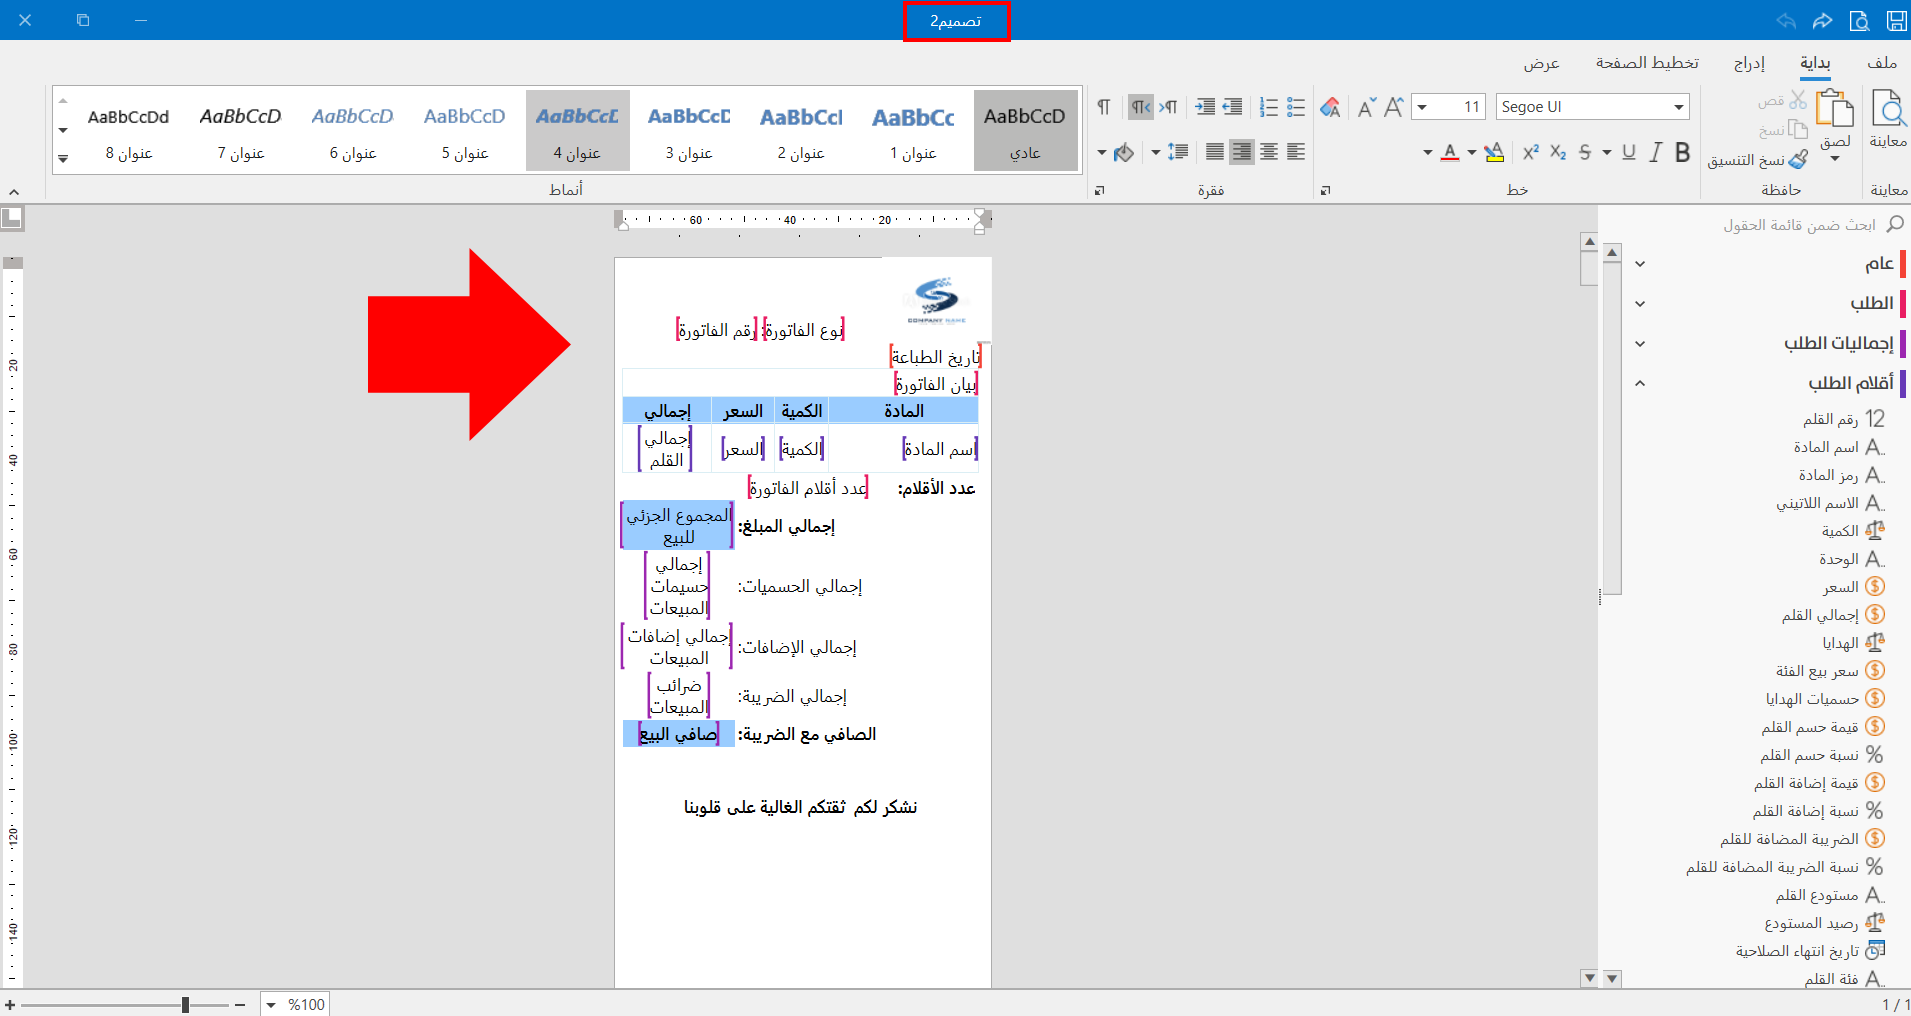Click the field list search box
This screenshot has width=1911, height=1016.
tap(1798, 225)
